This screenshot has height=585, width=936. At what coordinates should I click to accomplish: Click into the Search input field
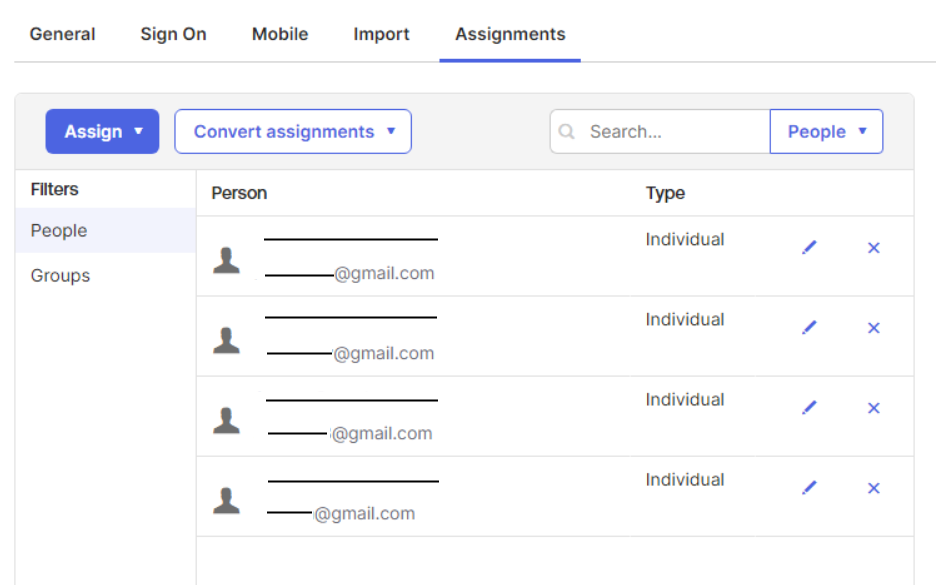[x=650, y=131]
